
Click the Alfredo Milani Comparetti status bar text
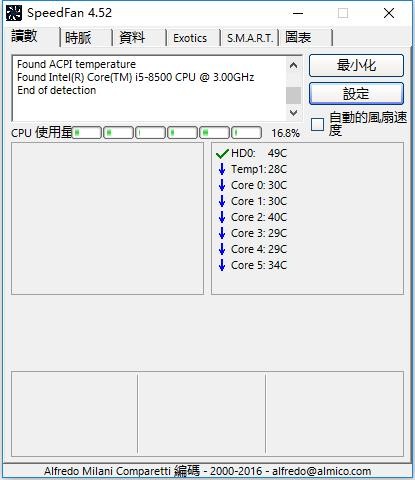[x=207, y=471]
